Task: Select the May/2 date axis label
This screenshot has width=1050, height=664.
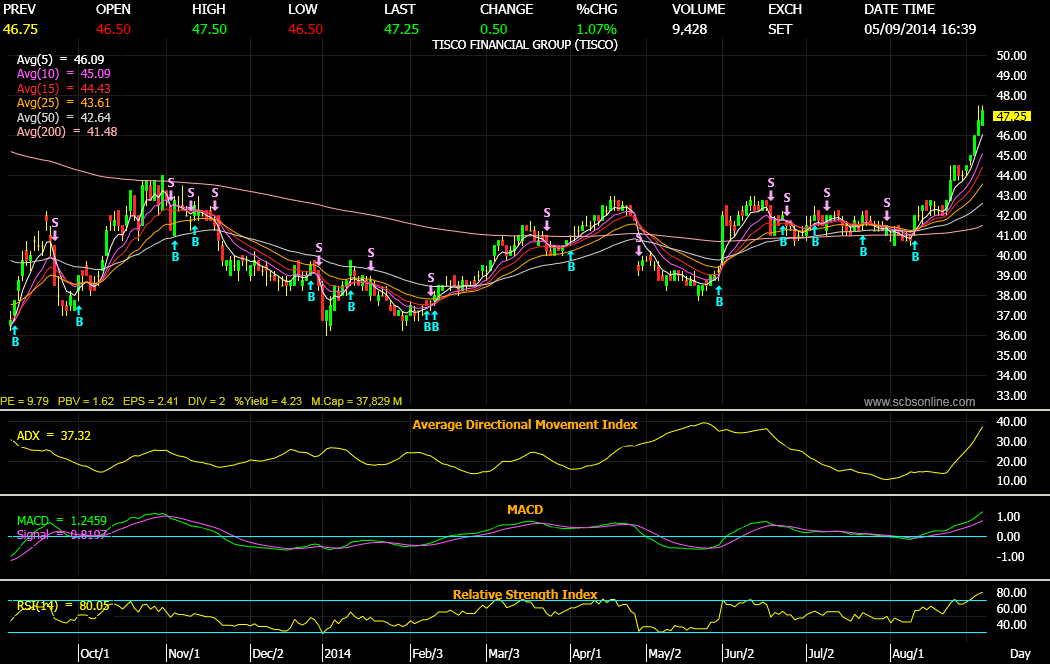Action: (665, 654)
